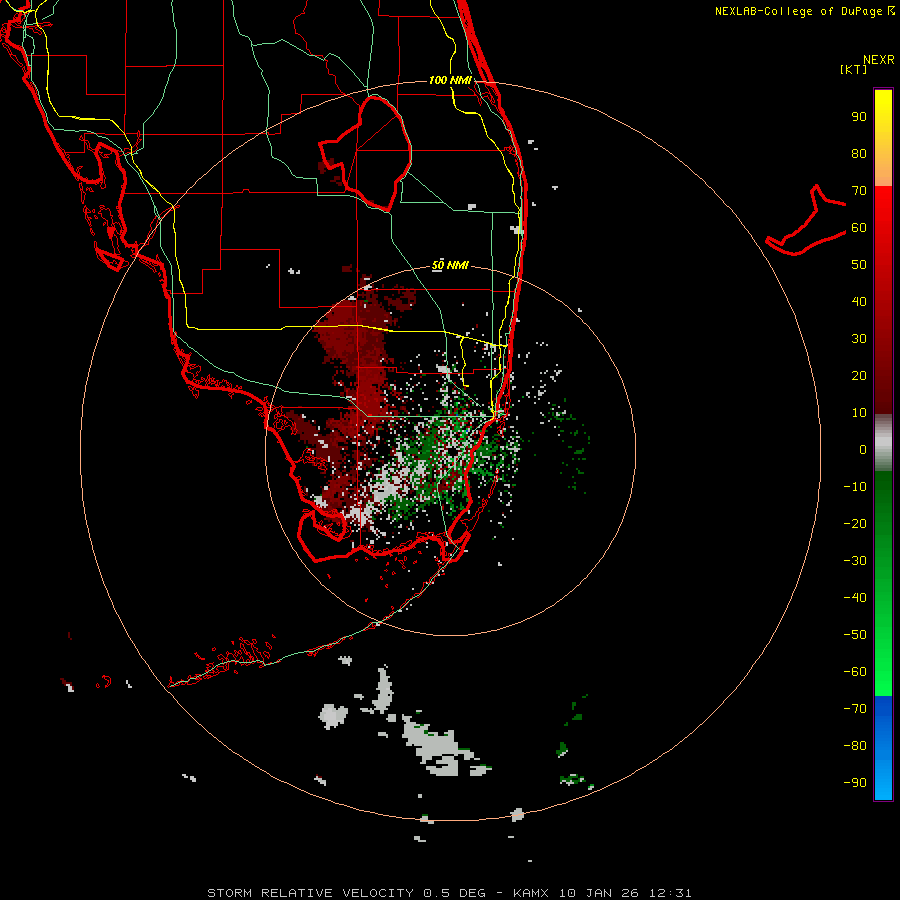Click the blue bottom segment of the color bar
The width and height of the screenshot is (900, 900).
click(883, 748)
